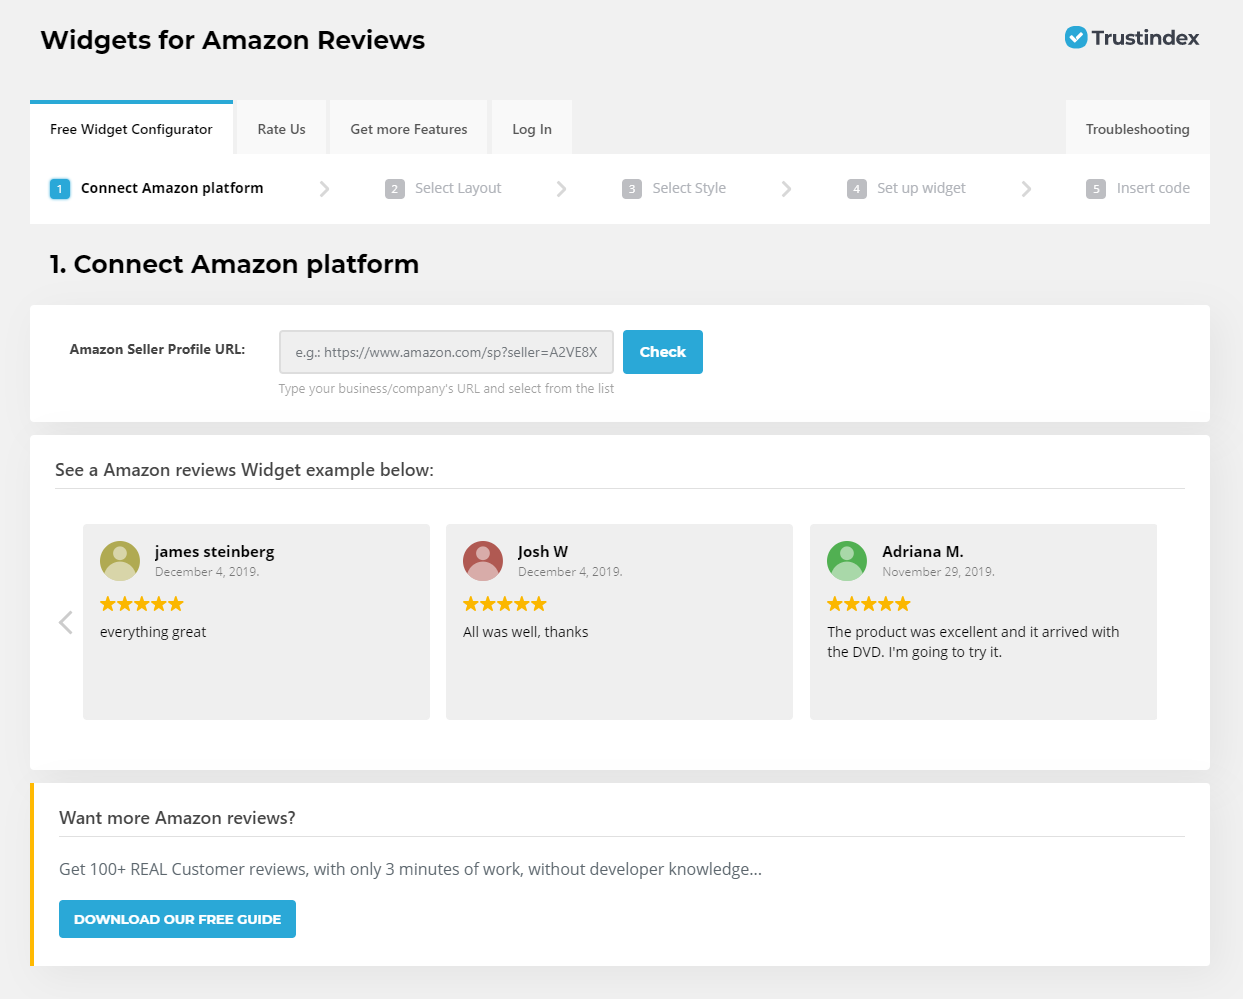Click date 'November 29, 2019.'
This screenshot has width=1243, height=999.
(938, 572)
